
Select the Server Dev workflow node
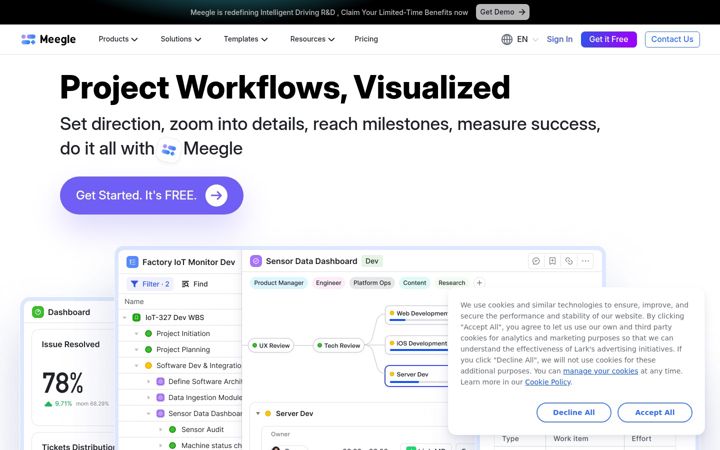416,376
